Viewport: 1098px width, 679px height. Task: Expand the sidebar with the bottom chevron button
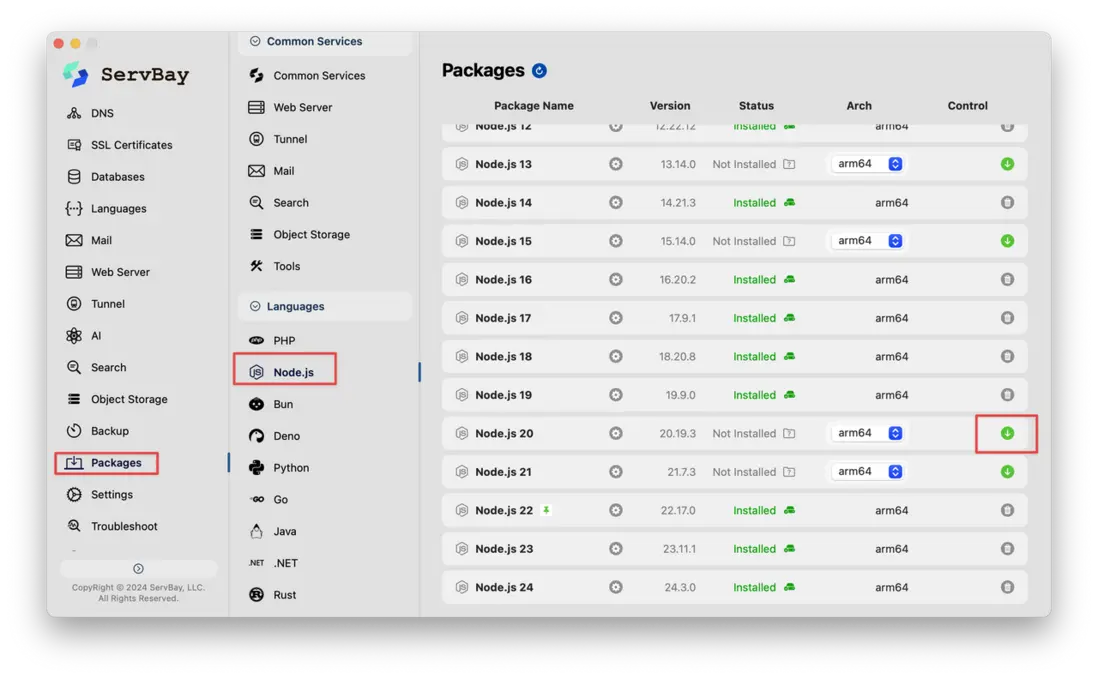tap(138, 569)
